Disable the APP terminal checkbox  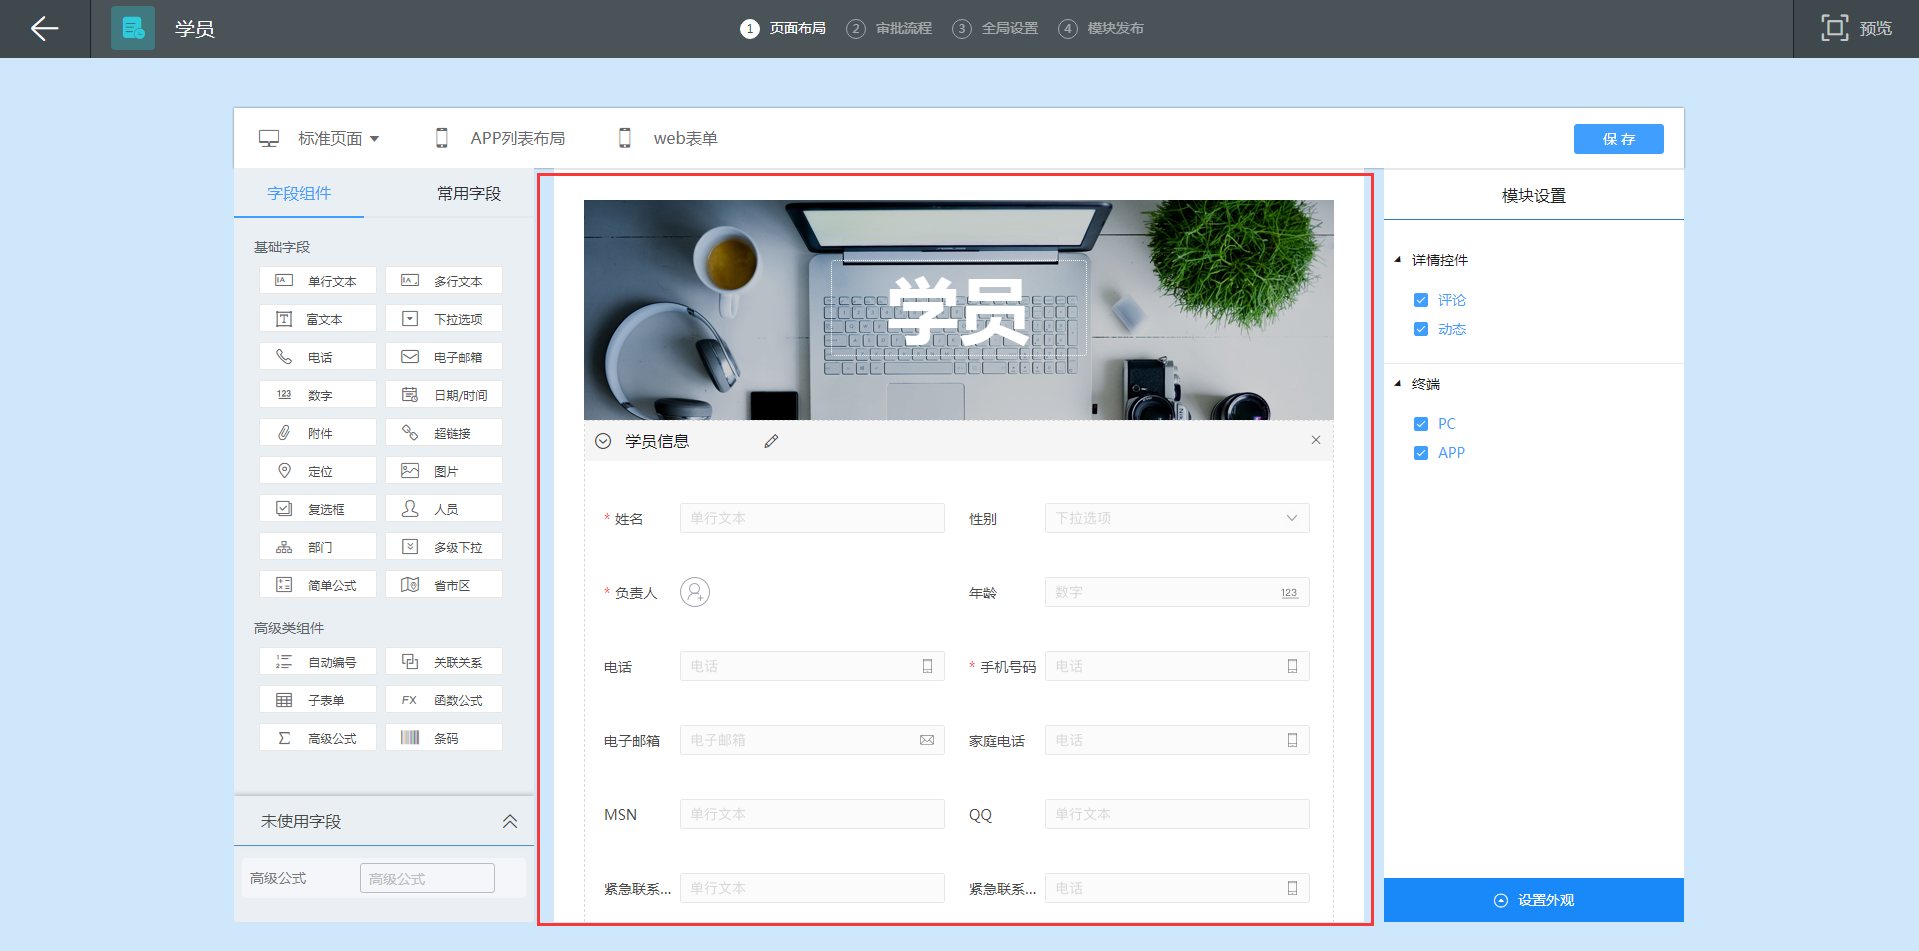pos(1420,453)
